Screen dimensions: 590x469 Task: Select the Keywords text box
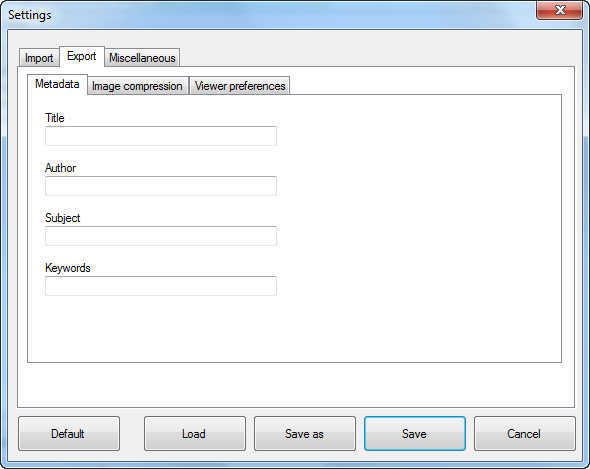pyautogui.click(x=161, y=286)
